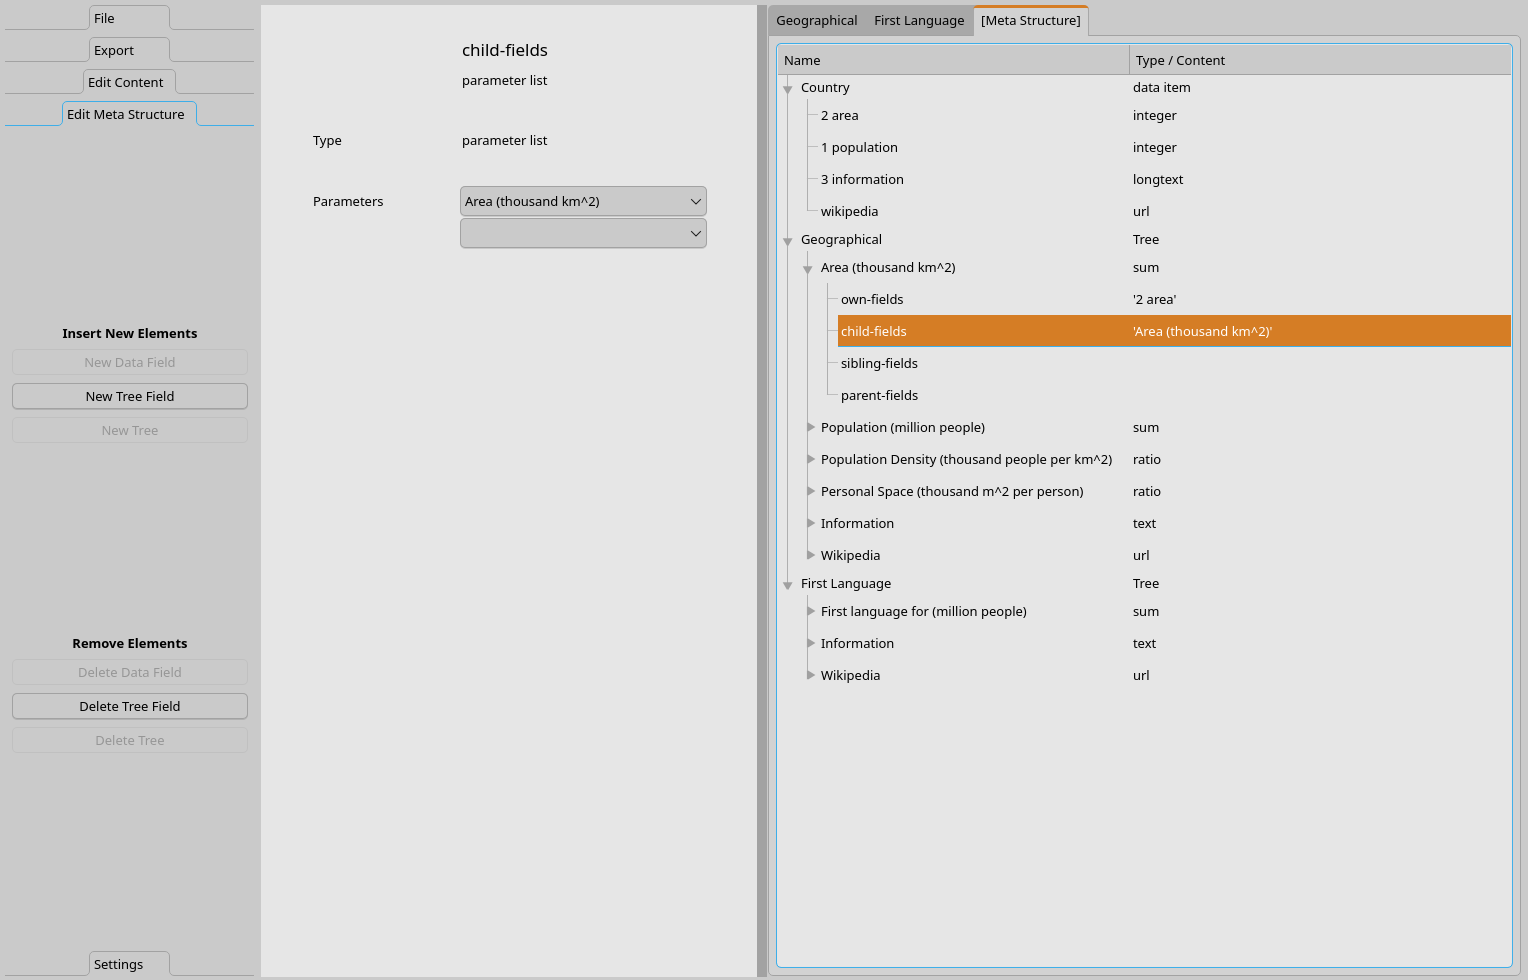The image size is (1528, 980).
Task: Open the Settings tab
Action: click(119, 964)
